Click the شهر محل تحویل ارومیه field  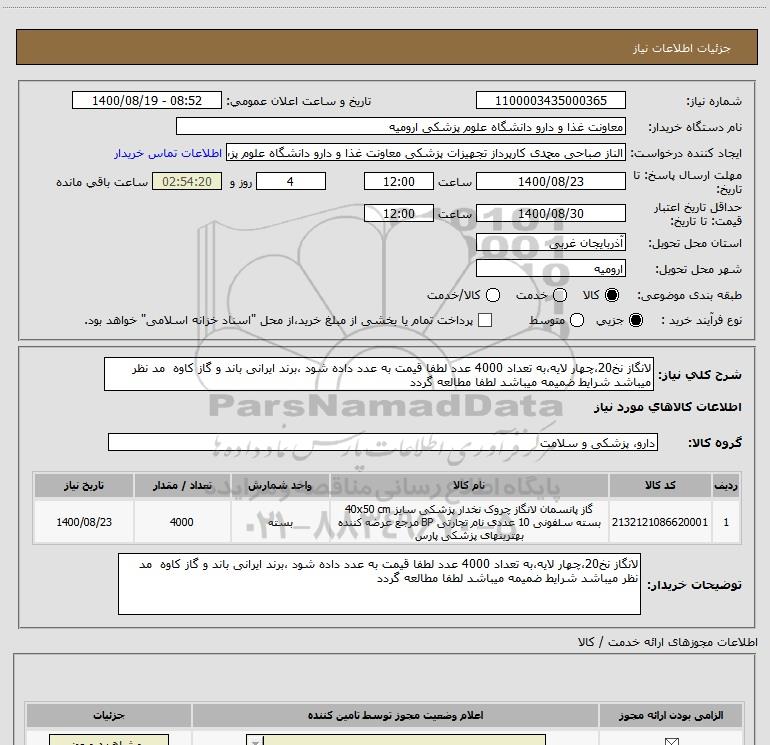[550, 269]
